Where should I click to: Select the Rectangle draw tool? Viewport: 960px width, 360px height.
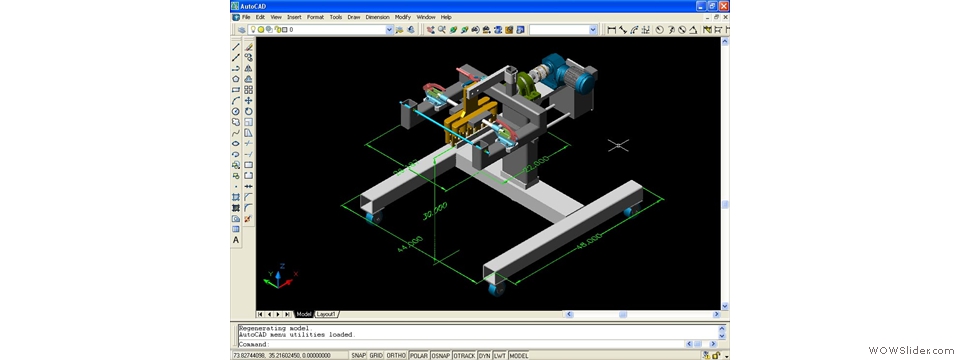[236, 89]
